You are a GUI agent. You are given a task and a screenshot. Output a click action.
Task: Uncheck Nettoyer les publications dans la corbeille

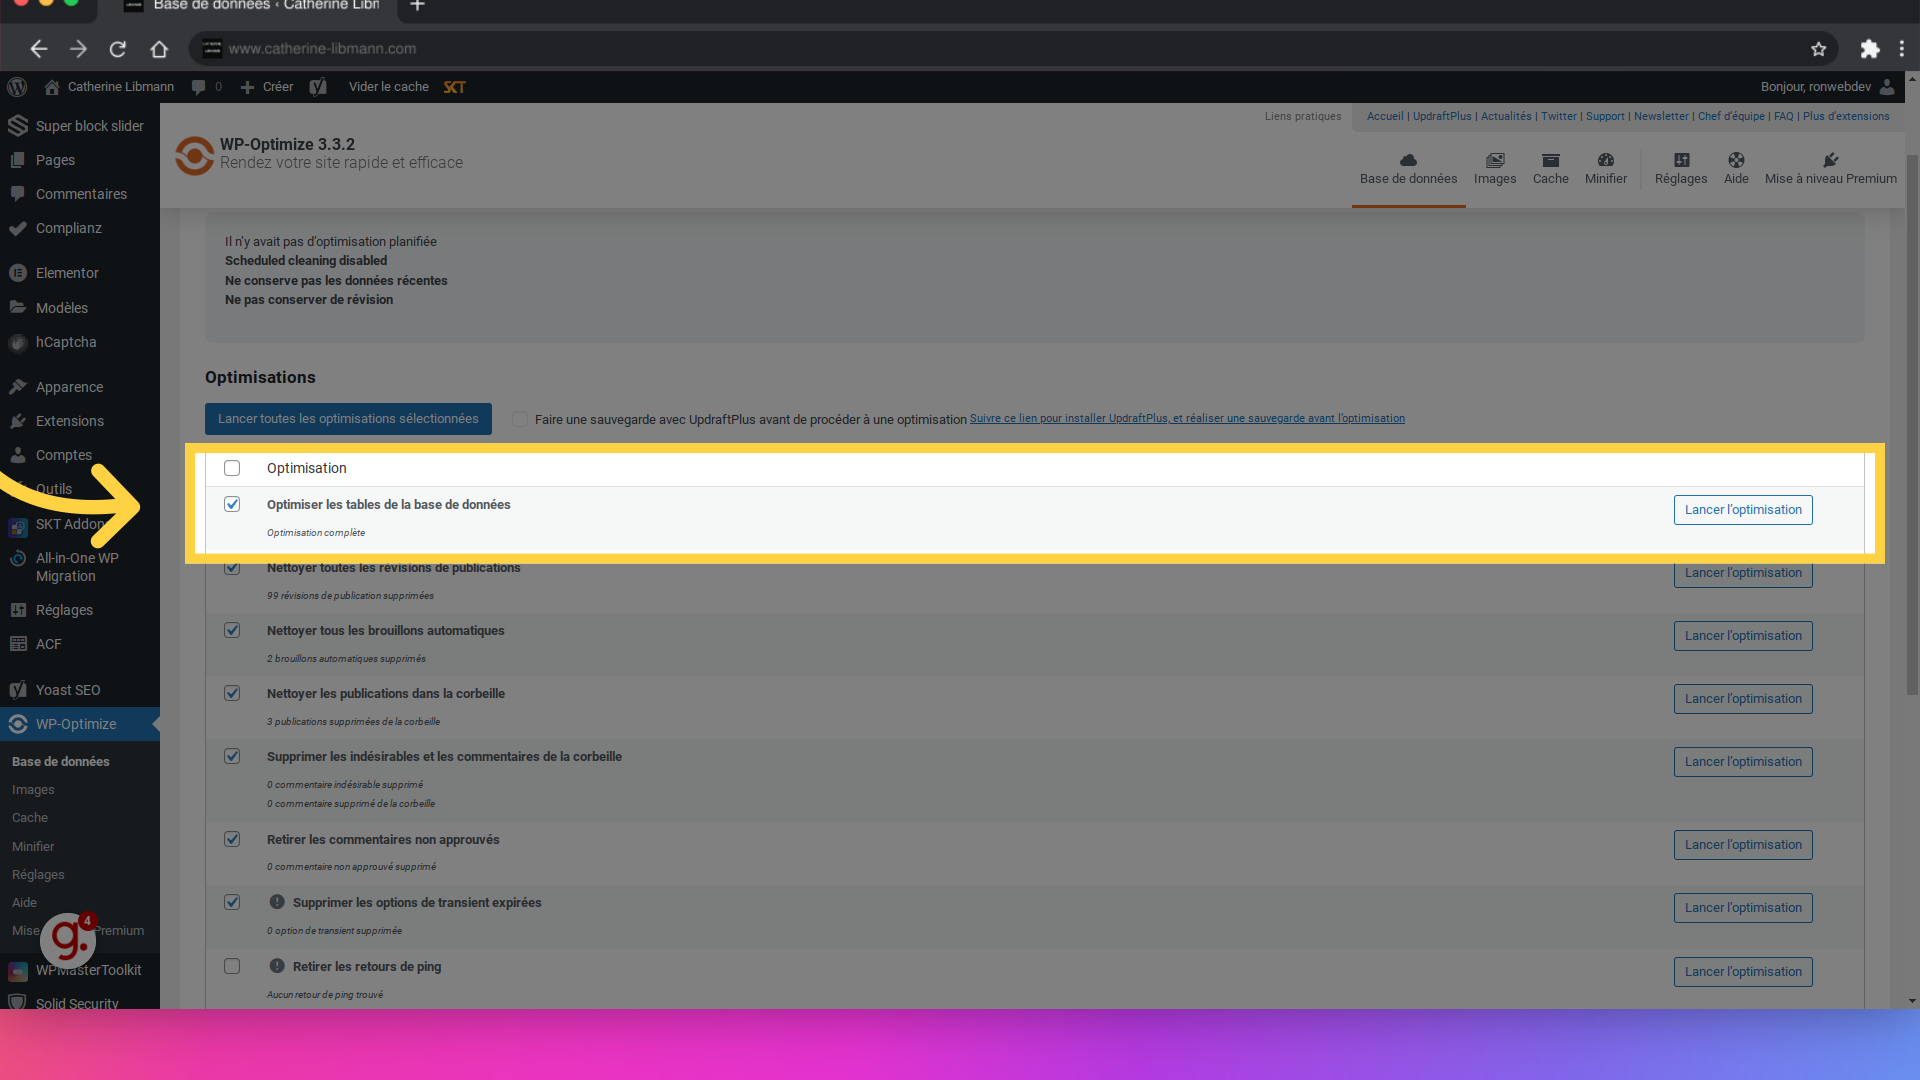pyautogui.click(x=232, y=693)
